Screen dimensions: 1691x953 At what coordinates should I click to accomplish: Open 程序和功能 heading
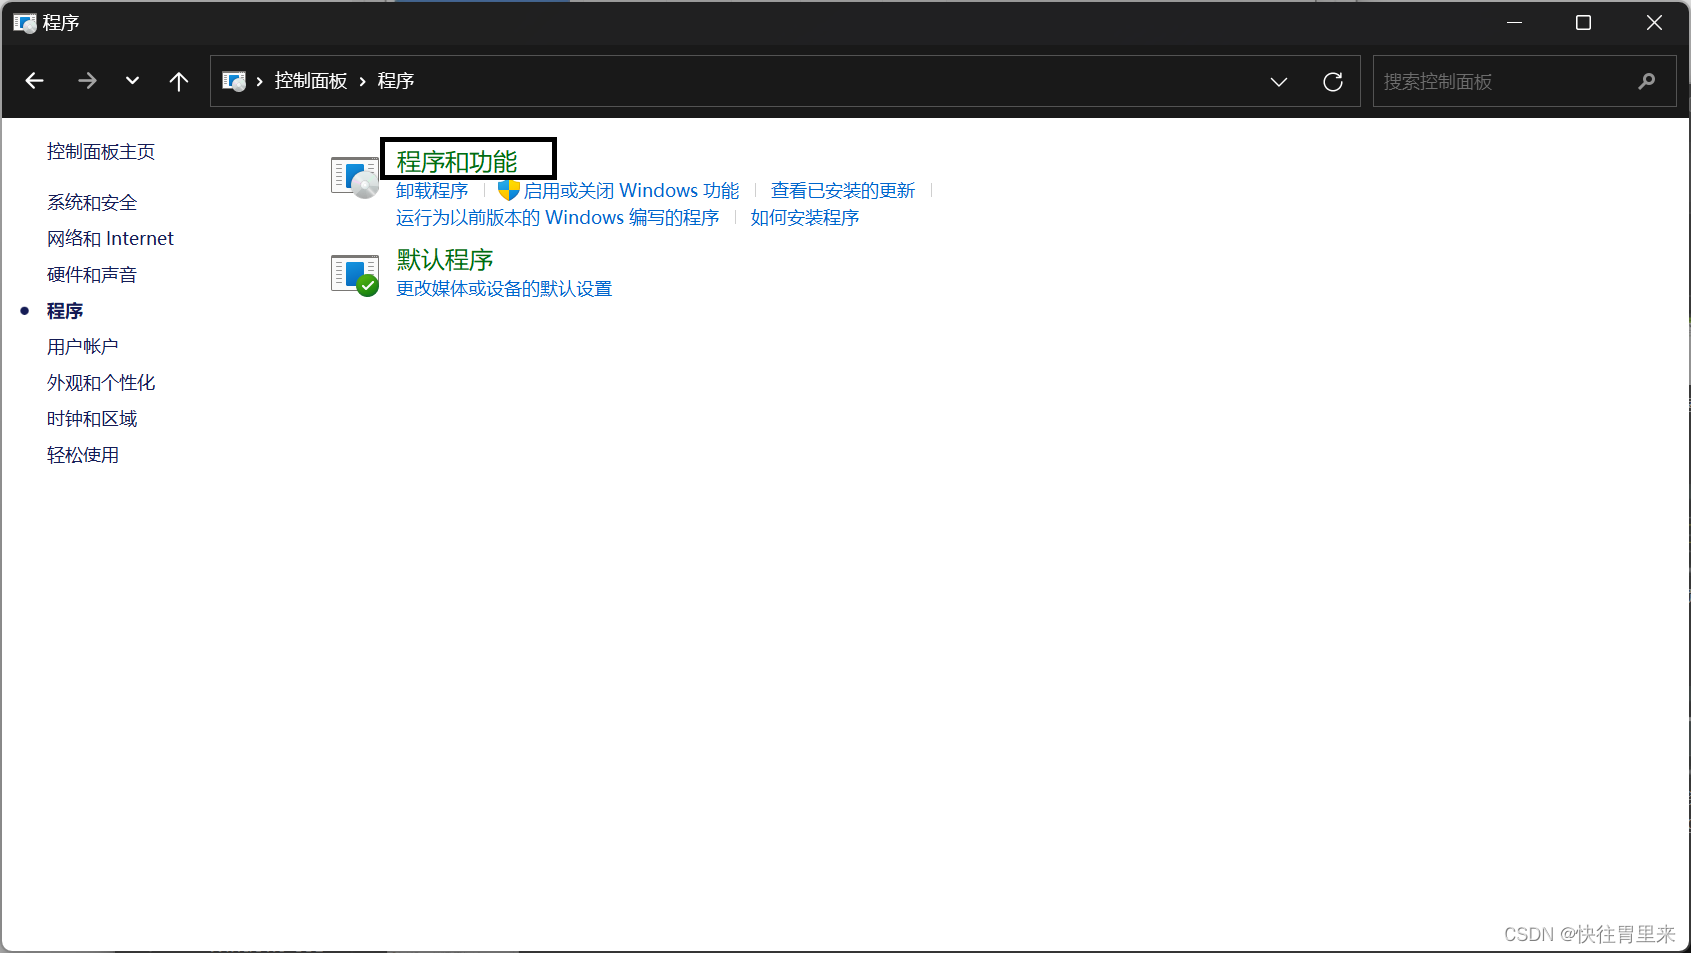(457, 162)
